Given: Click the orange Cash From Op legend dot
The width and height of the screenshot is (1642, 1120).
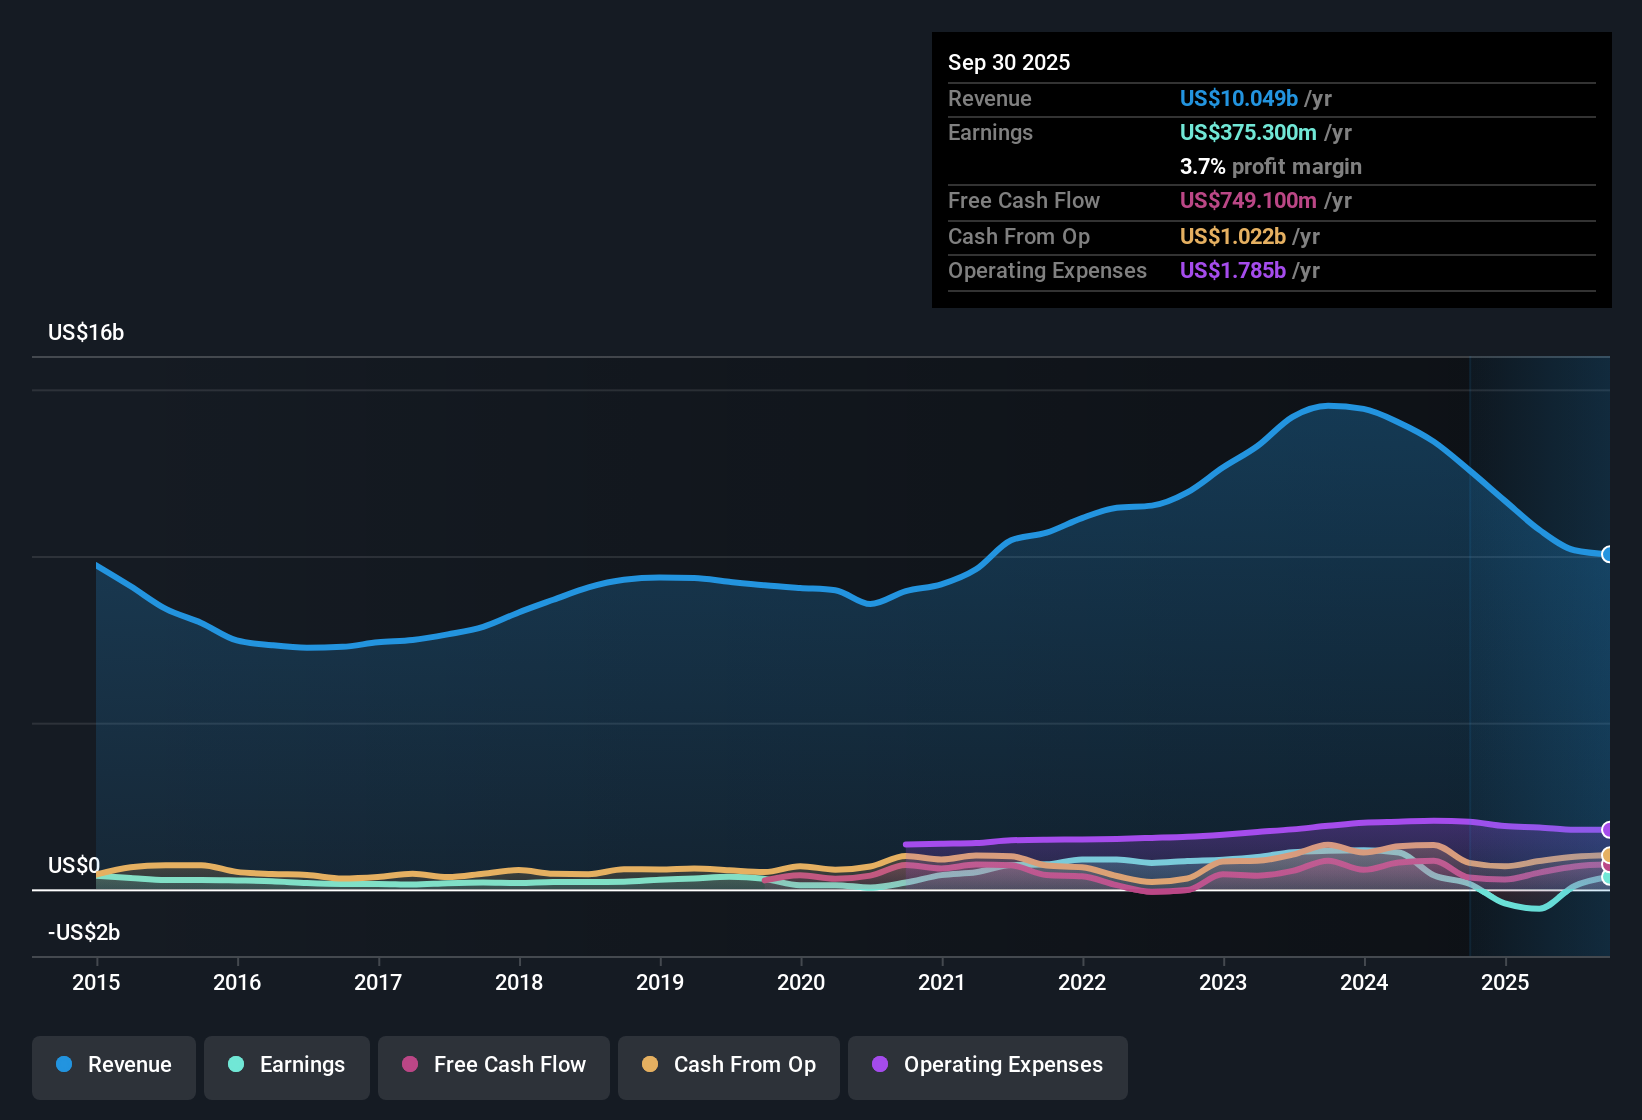Looking at the screenshot, I should [x=650, y=1064].
